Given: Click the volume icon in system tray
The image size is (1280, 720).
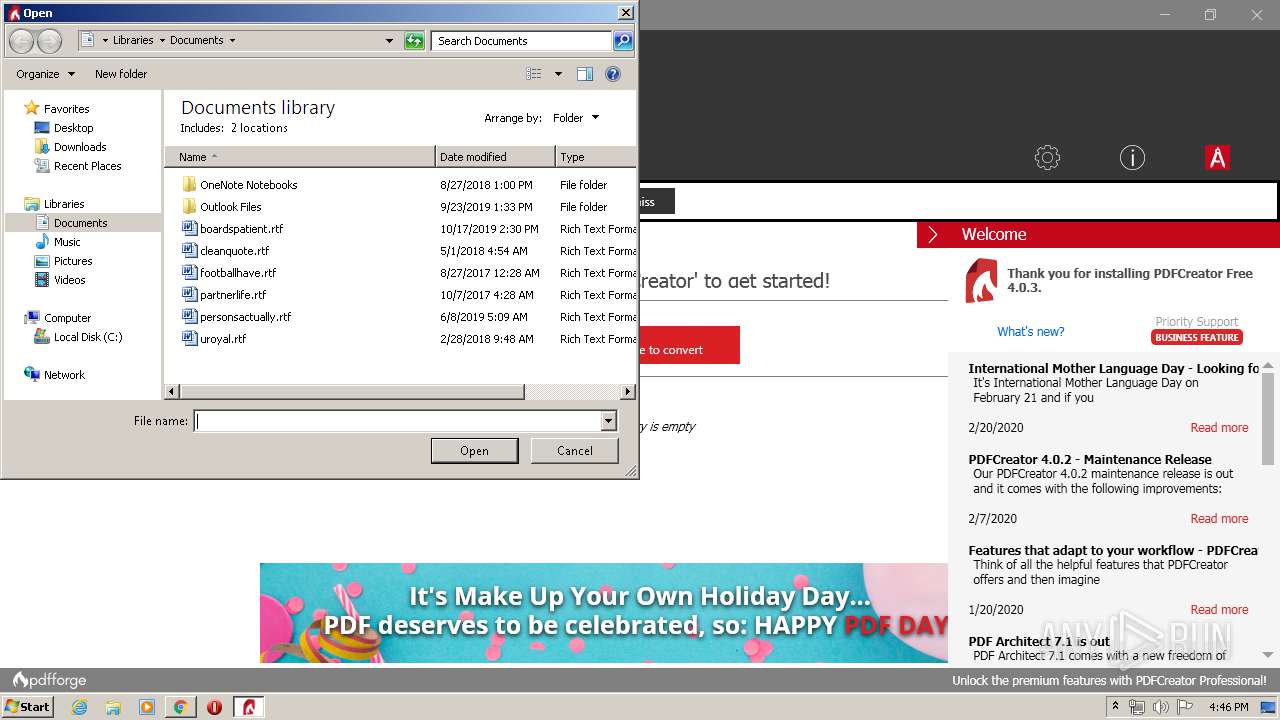Looking at the screenshot, I should (1160, 707).
